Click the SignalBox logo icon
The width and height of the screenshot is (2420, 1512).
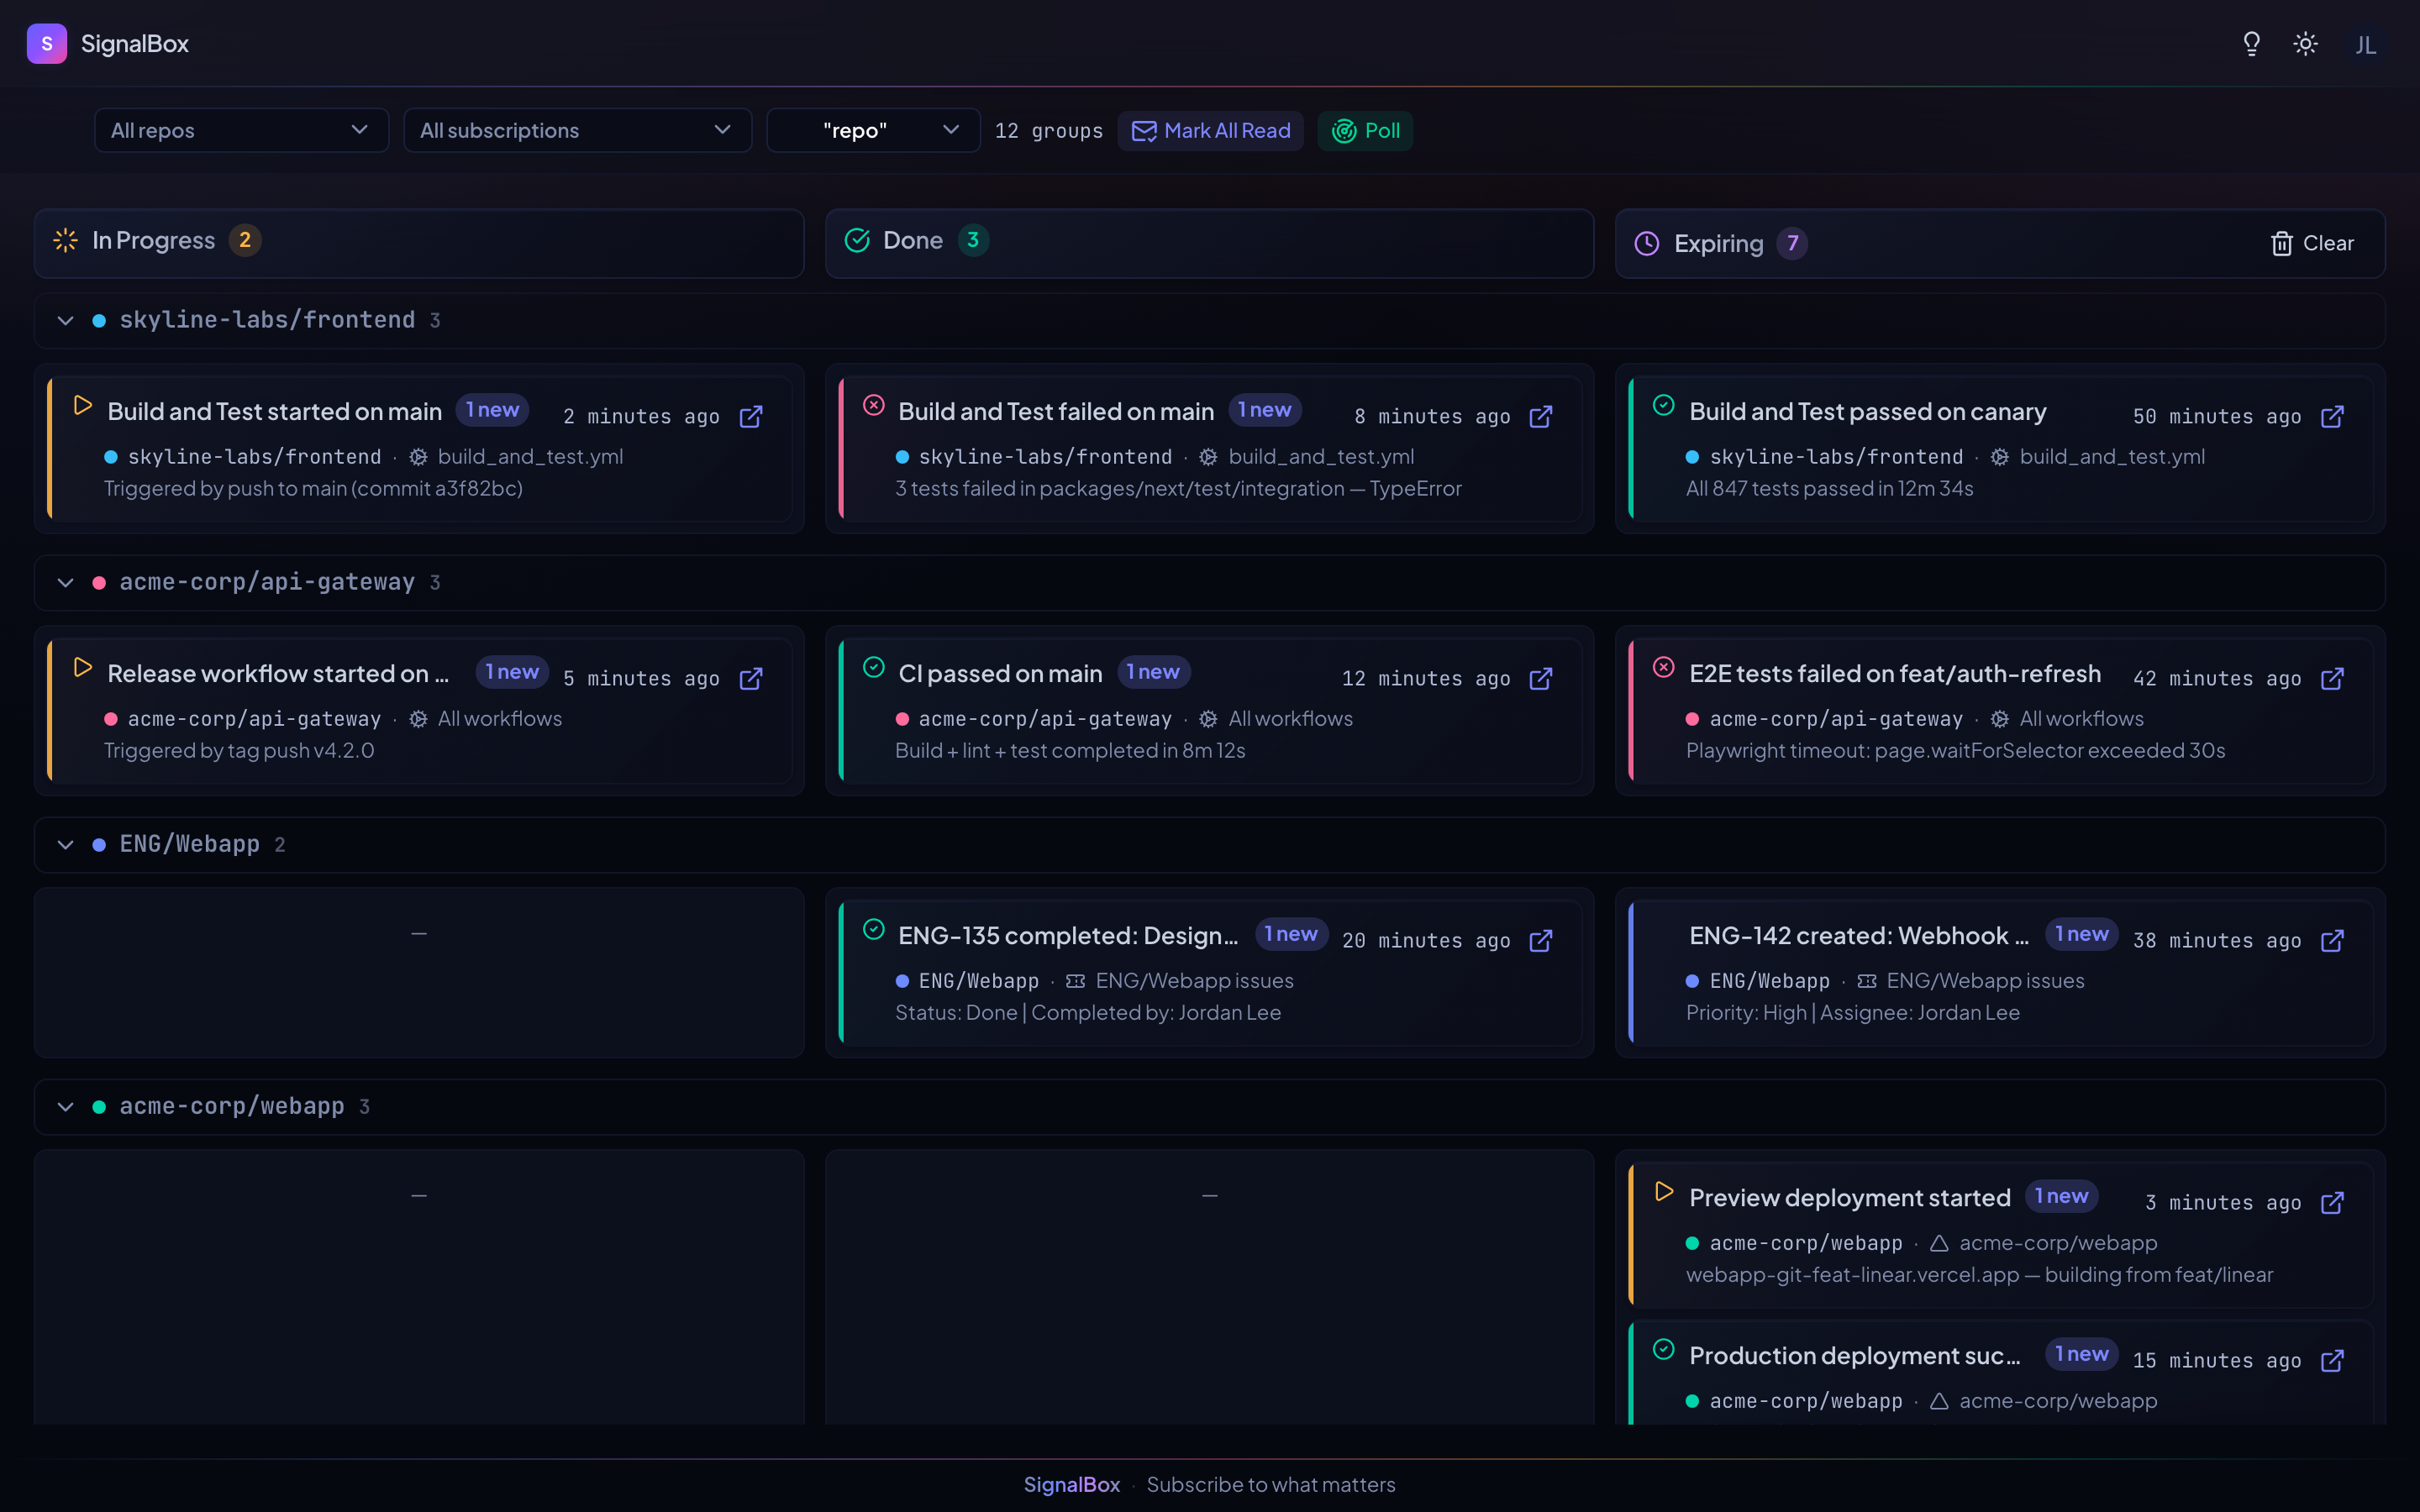pyautogui.click(x=47, y=44)
